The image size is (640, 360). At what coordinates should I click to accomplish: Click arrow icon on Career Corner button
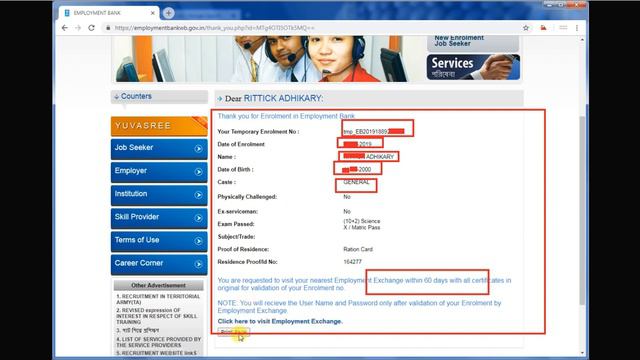point(198,264)
